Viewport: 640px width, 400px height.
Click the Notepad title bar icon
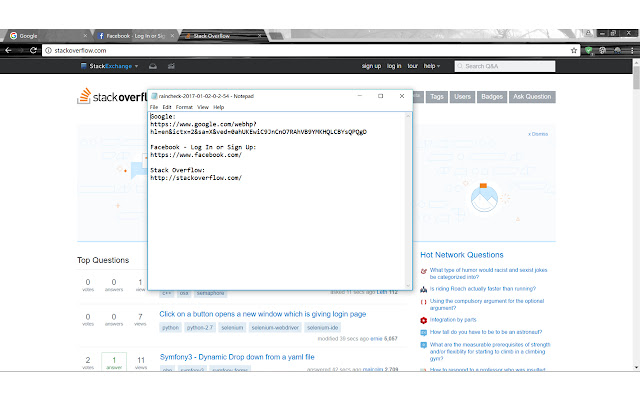[154, 96]
